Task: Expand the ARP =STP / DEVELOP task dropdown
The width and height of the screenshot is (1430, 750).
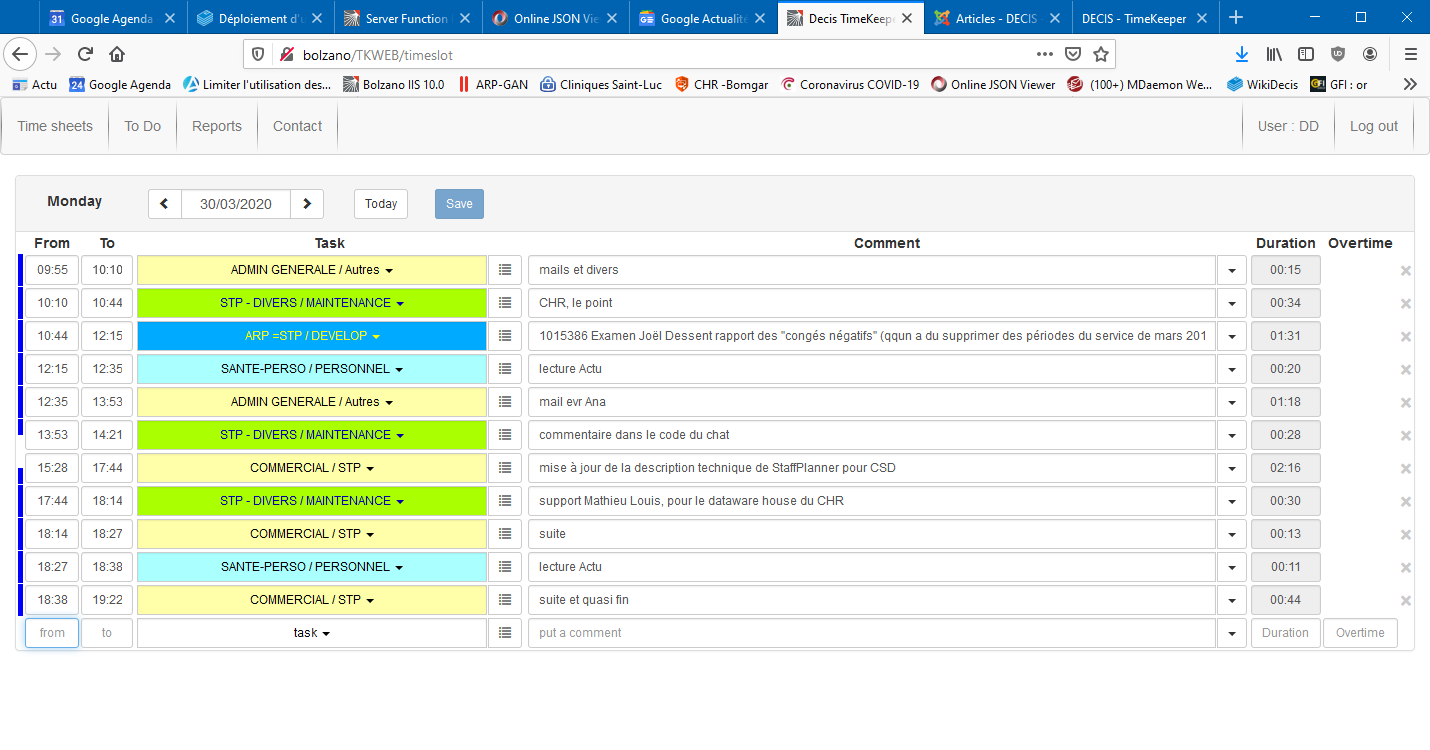Action: tap(312, 336)
